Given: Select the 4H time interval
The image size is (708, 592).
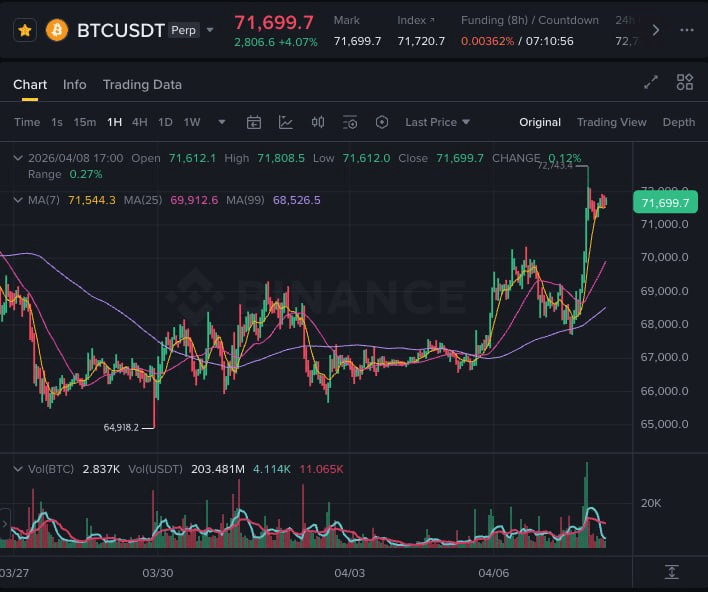Looking at the screenshot, I should (140, 122).
